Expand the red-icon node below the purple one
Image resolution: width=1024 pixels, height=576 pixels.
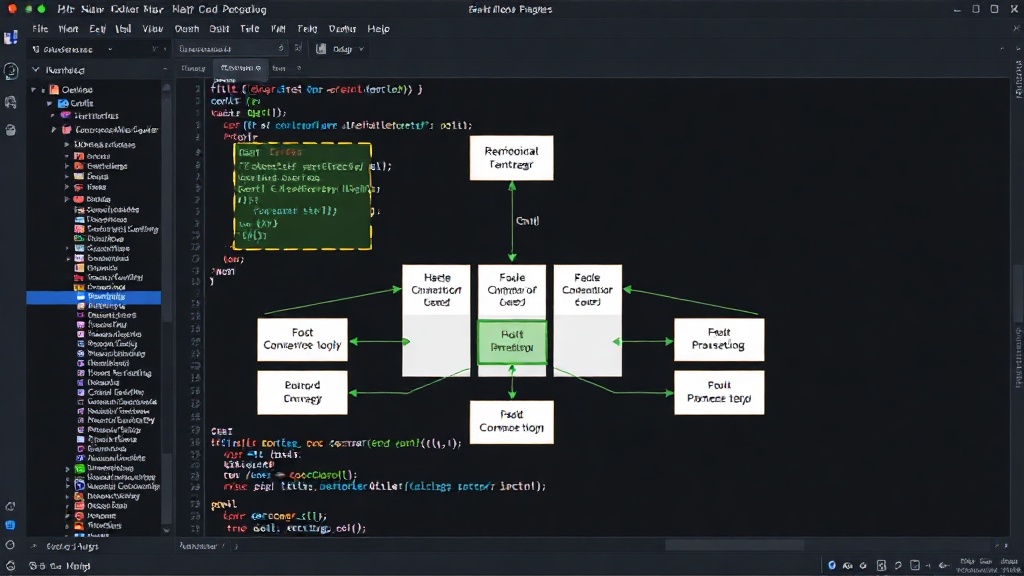point(54,130)
